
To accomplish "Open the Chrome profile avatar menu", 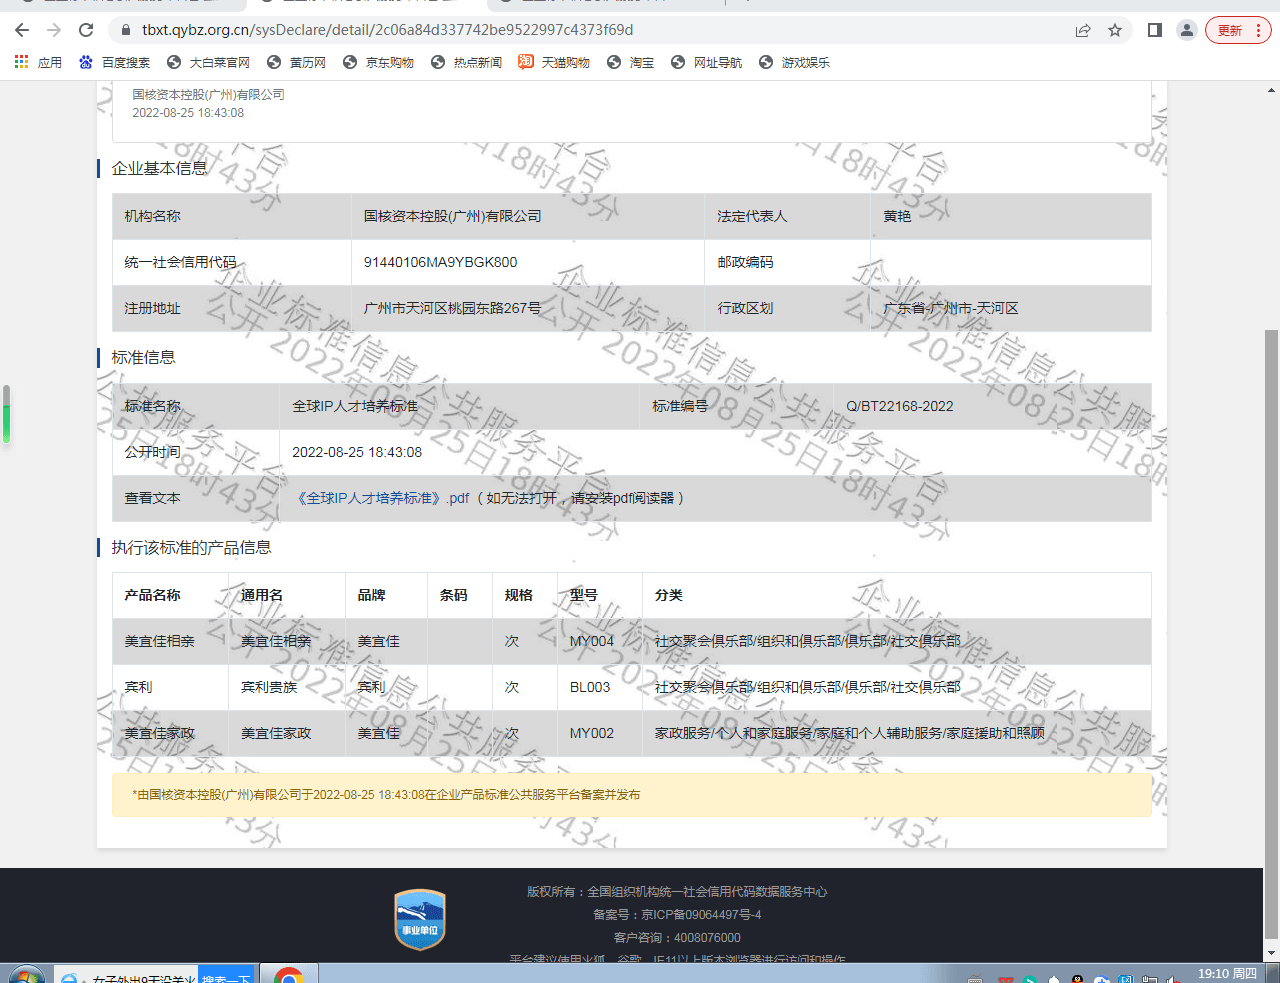I will tap(1187, 30).
